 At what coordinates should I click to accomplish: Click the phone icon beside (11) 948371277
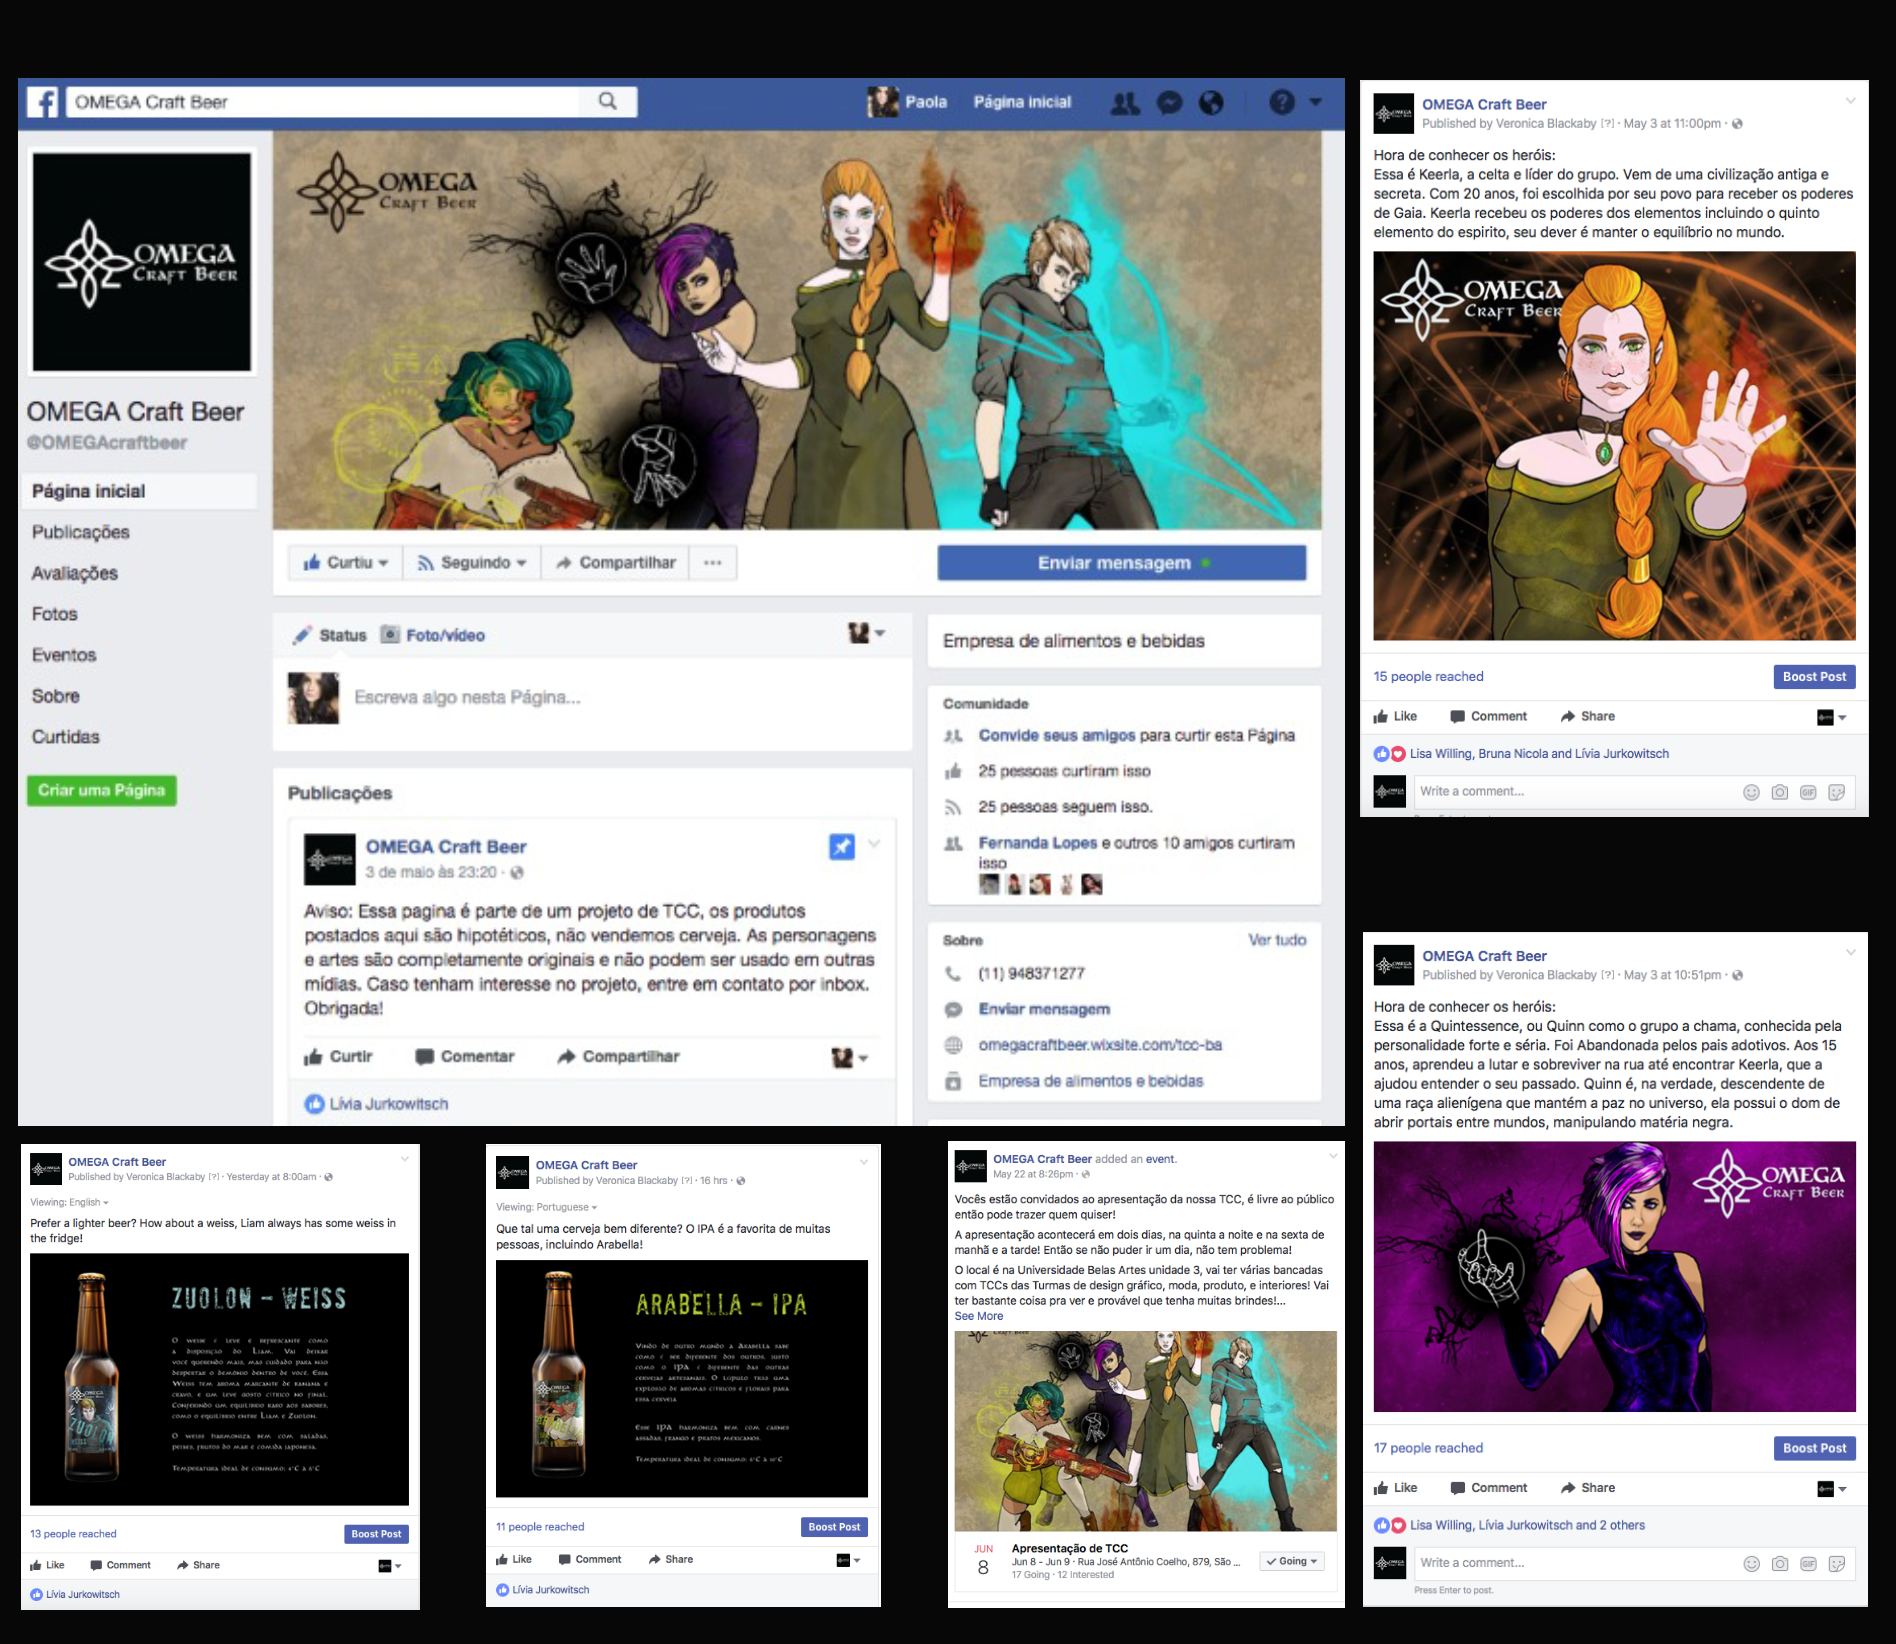pyautogui.click(x=953, y=973)
